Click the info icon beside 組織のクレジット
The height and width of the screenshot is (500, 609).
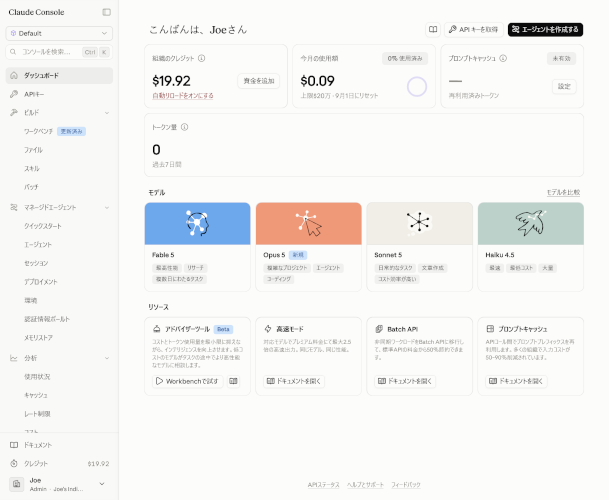pos(202,58)
